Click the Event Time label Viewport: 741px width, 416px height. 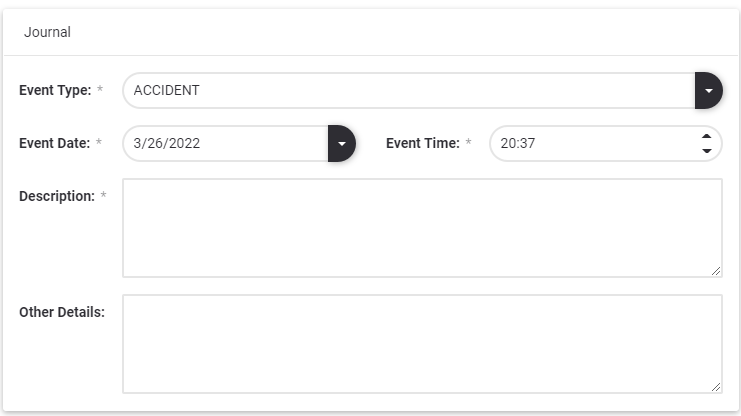click(422, 143)
